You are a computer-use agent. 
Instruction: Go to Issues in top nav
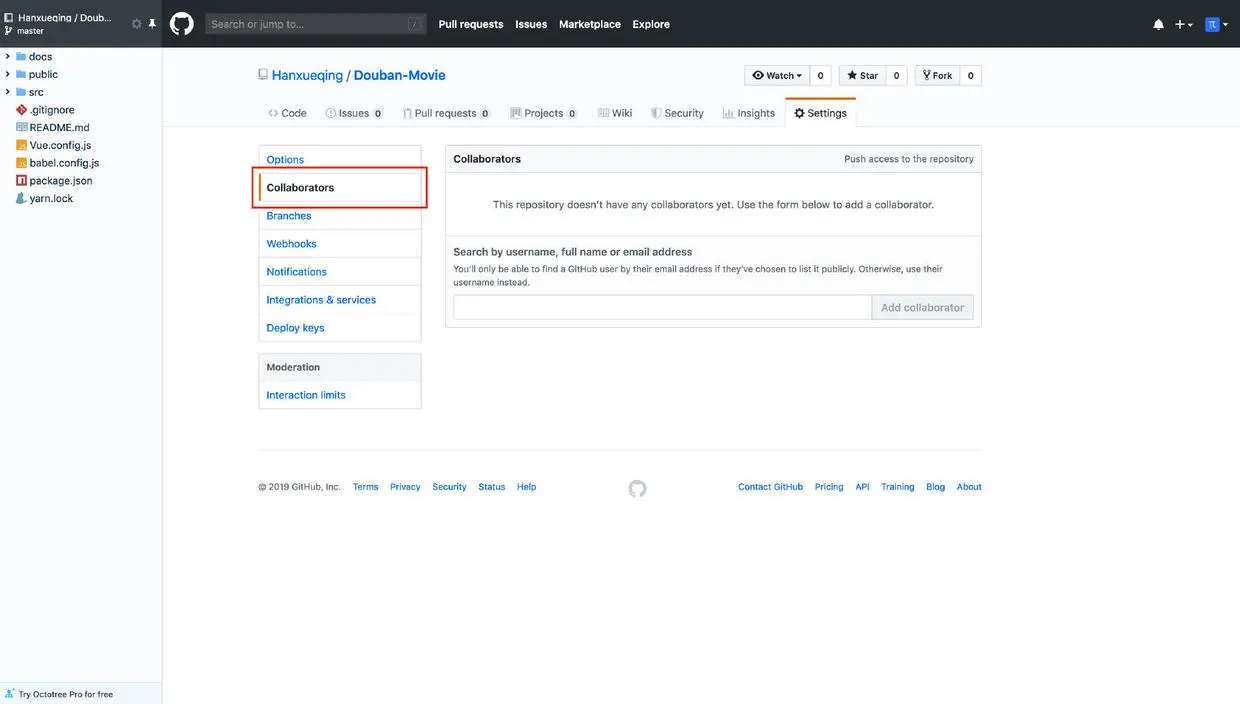531,24
